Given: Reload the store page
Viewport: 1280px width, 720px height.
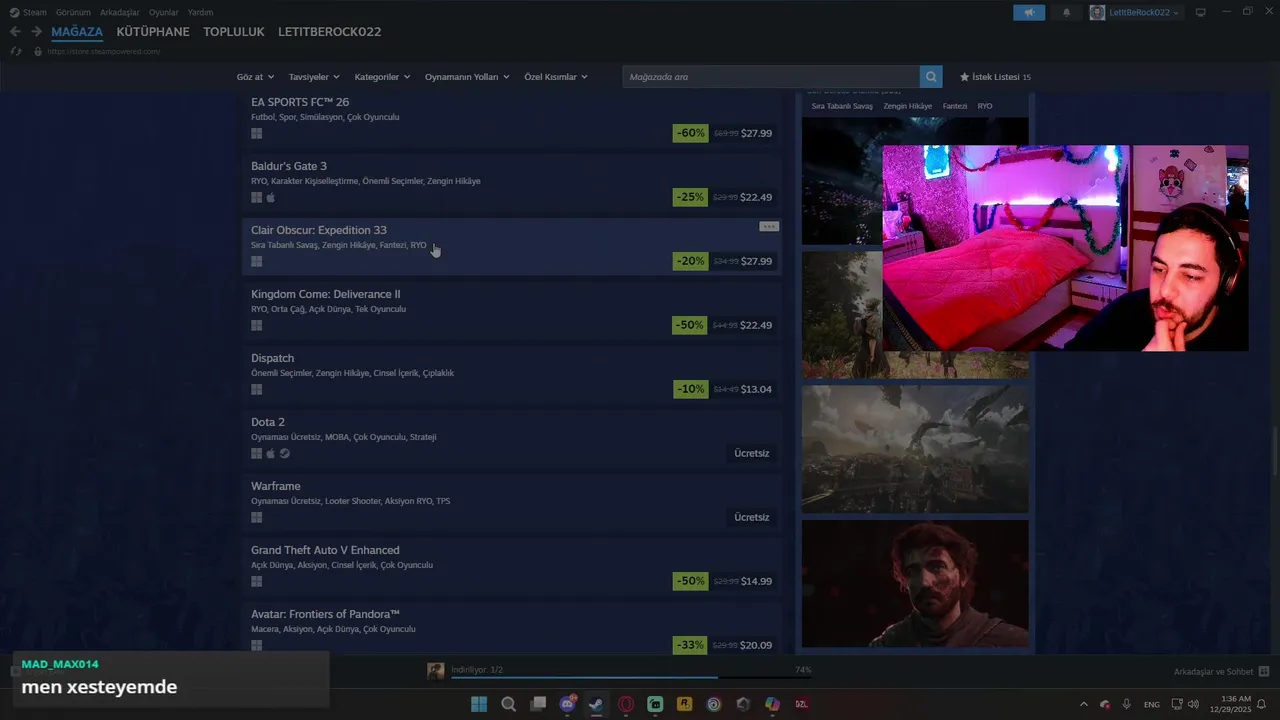Looking at the screenshot, I should (16, 51).
